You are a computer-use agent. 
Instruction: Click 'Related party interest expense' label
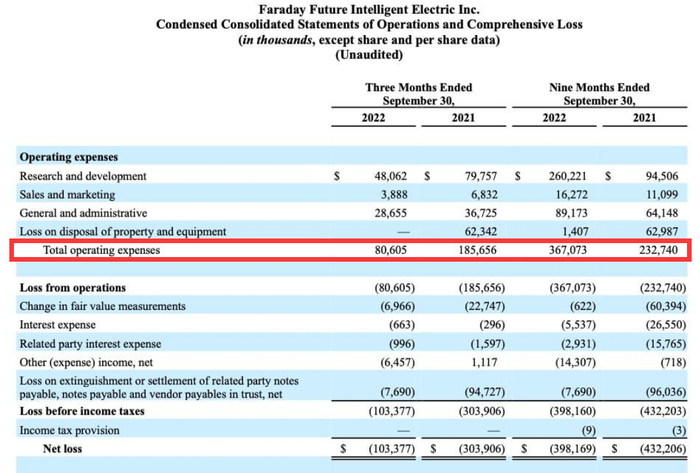point(90,344)
